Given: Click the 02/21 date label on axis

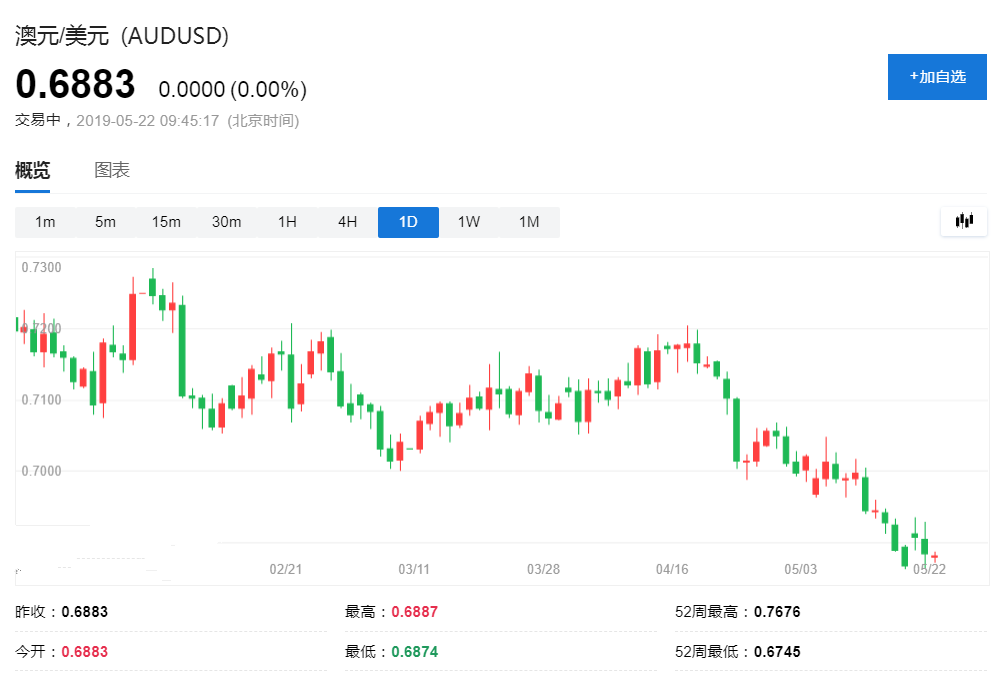Looking at the screenshot, I should point(286,569).
